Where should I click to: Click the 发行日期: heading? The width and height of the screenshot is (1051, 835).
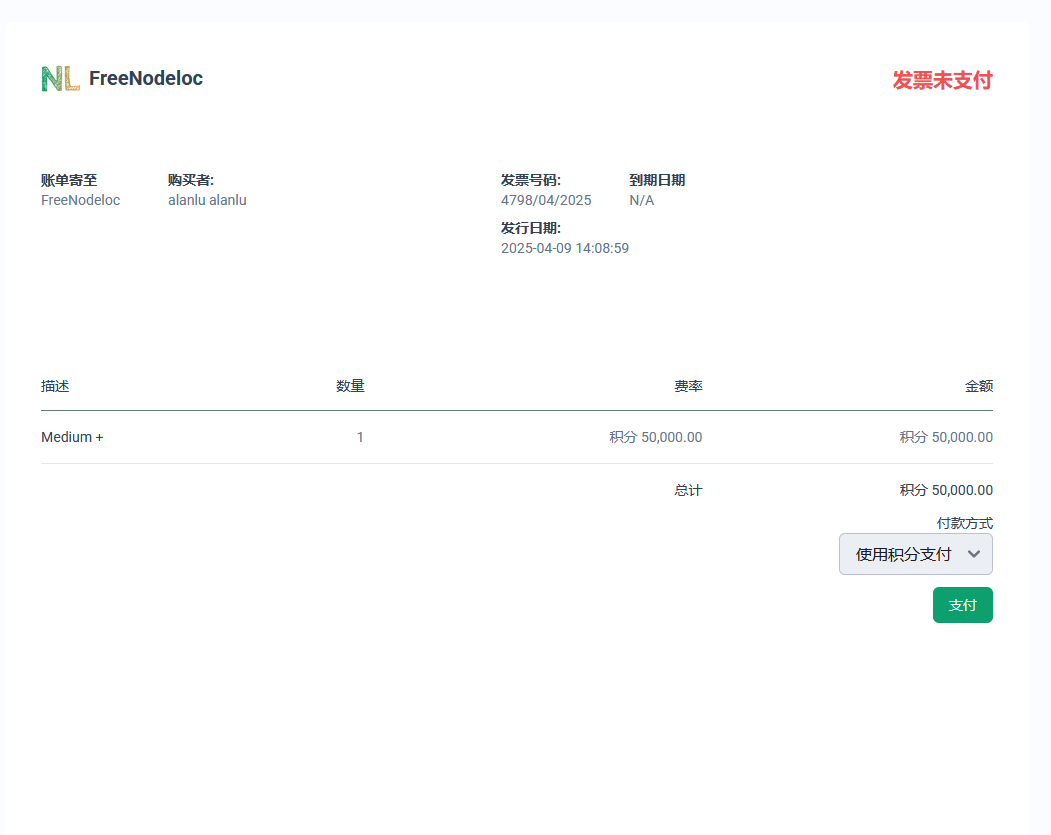(x=531, y=229)
